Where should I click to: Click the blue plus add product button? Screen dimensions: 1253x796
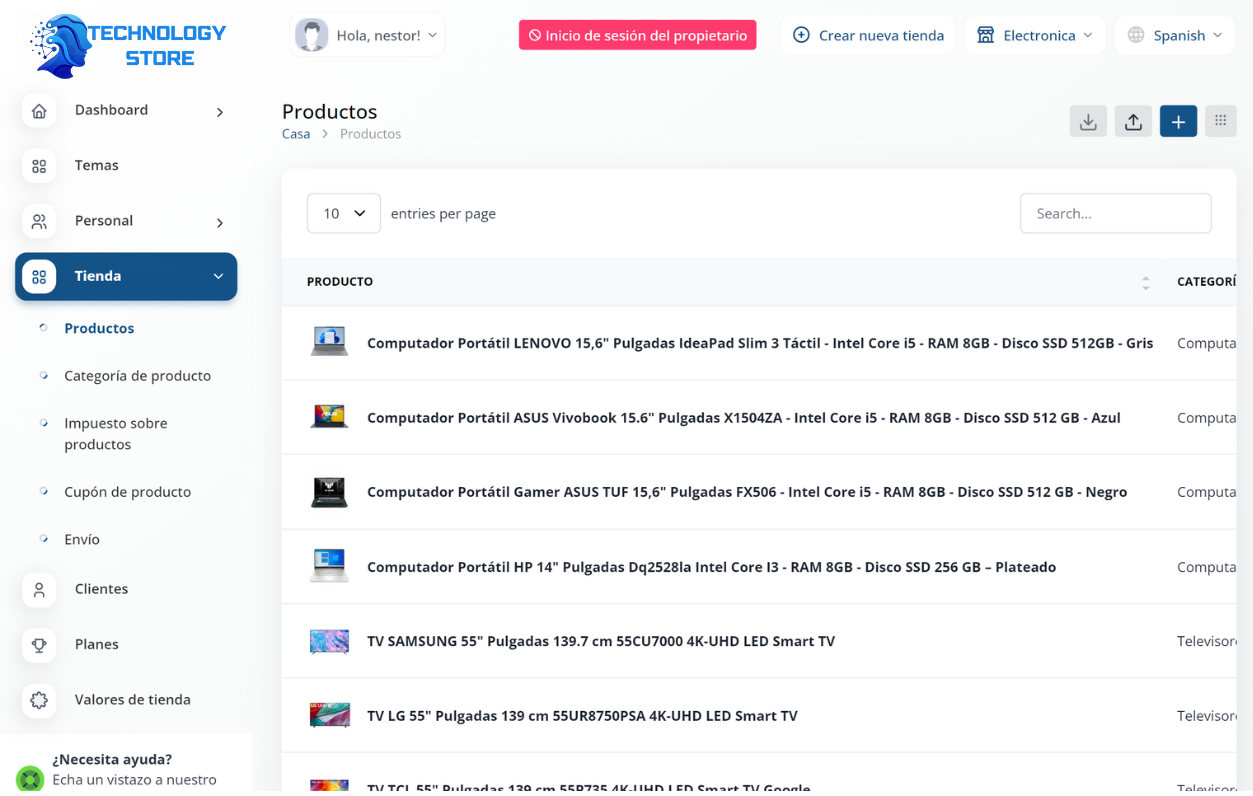(1178, 122)
